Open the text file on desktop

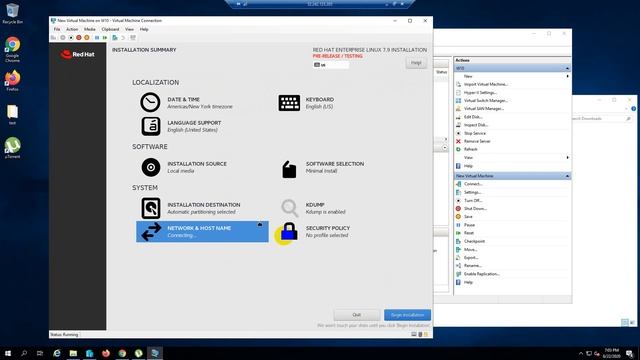tap(12, 115)
